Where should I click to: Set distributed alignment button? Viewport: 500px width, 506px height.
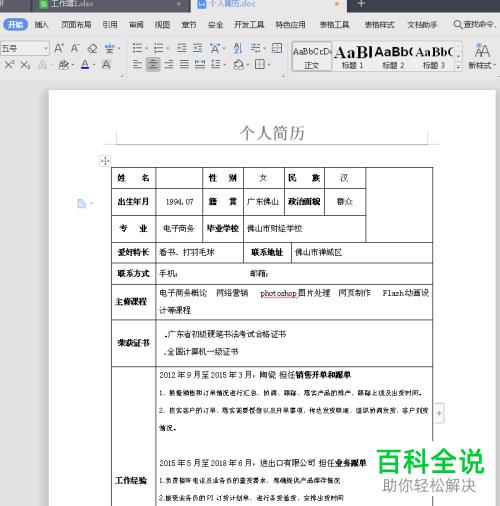200,64
